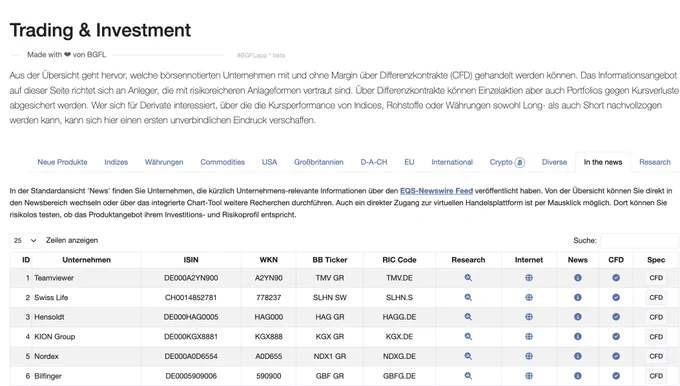Image resolution: width=680 pixels, height=386 pixels.
Task: Show news info icon for Hensoldt
Action: click(x=578, y=317)
